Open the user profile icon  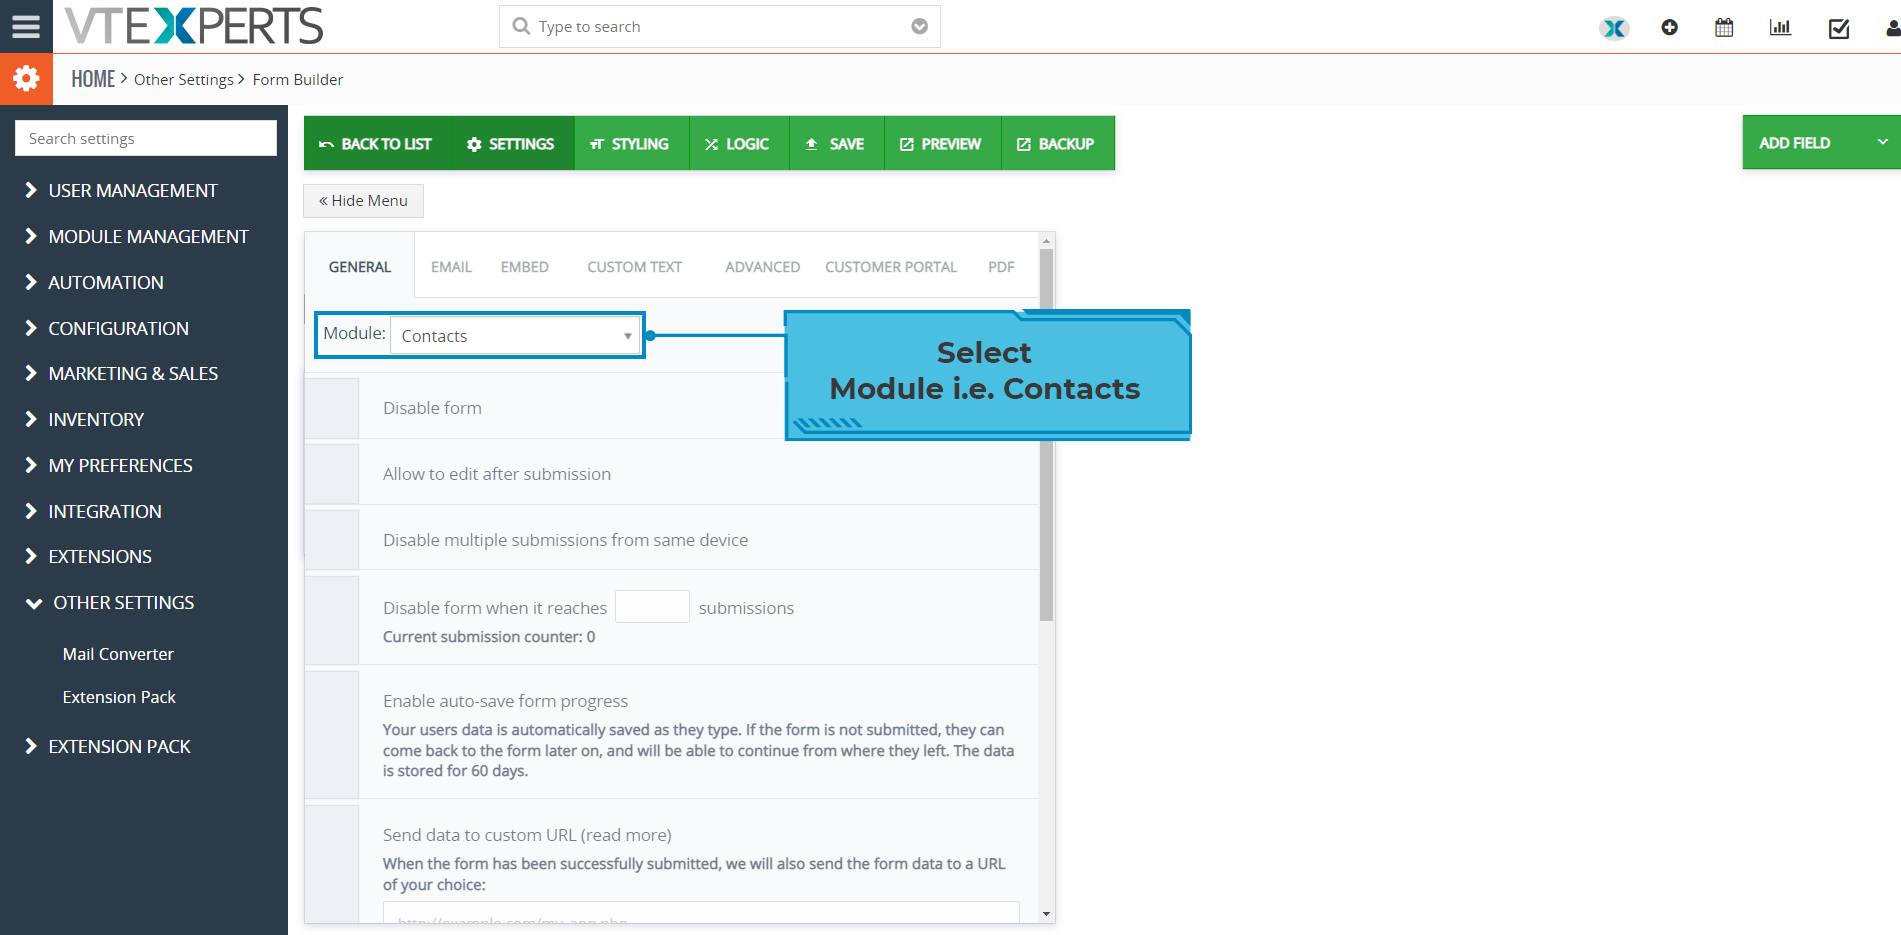[x=1892, y=28]
